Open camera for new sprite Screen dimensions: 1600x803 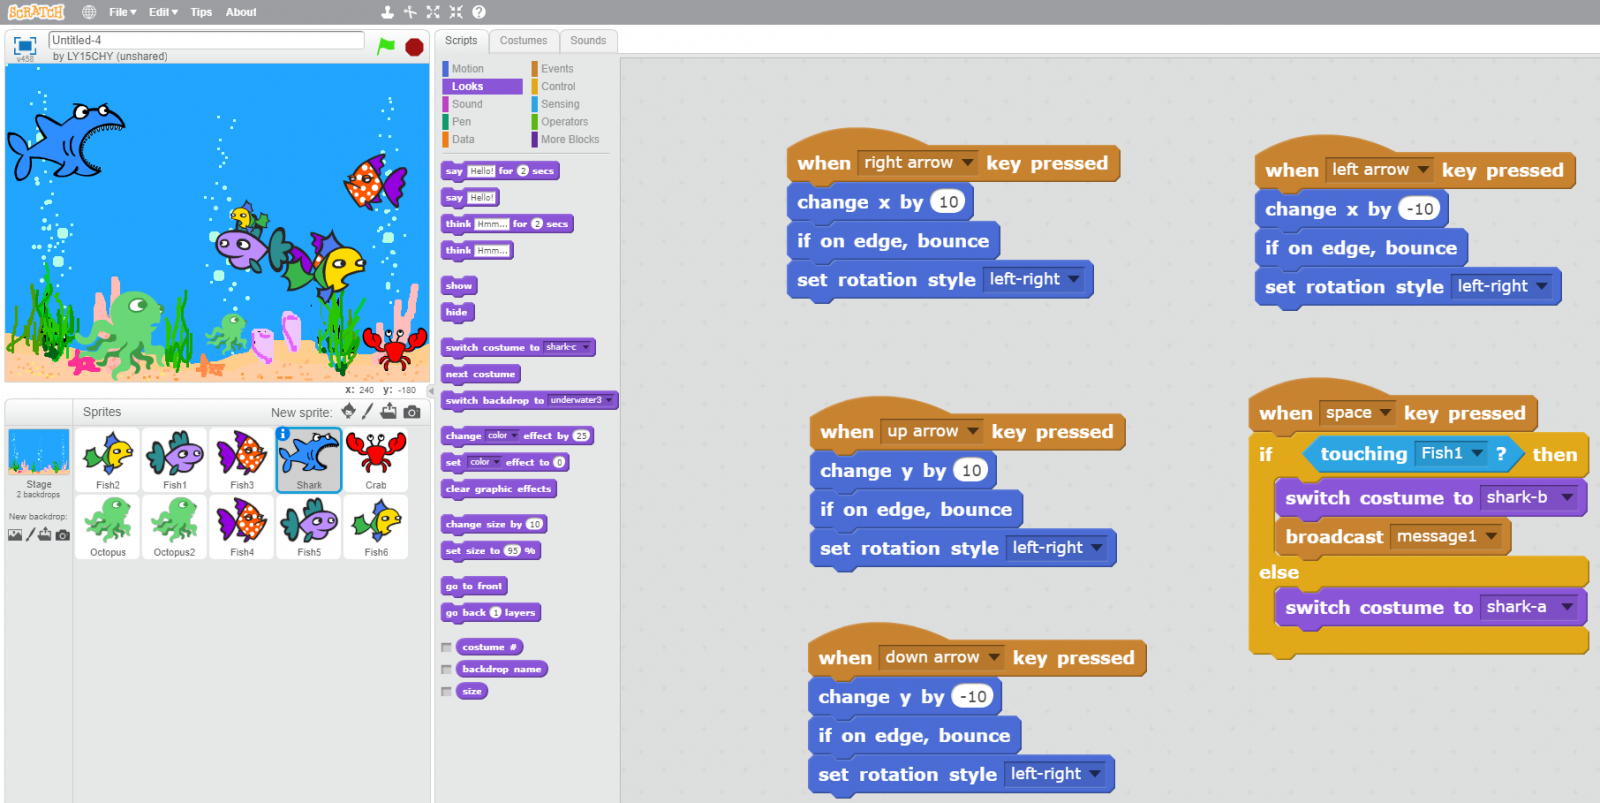(412, 411)
